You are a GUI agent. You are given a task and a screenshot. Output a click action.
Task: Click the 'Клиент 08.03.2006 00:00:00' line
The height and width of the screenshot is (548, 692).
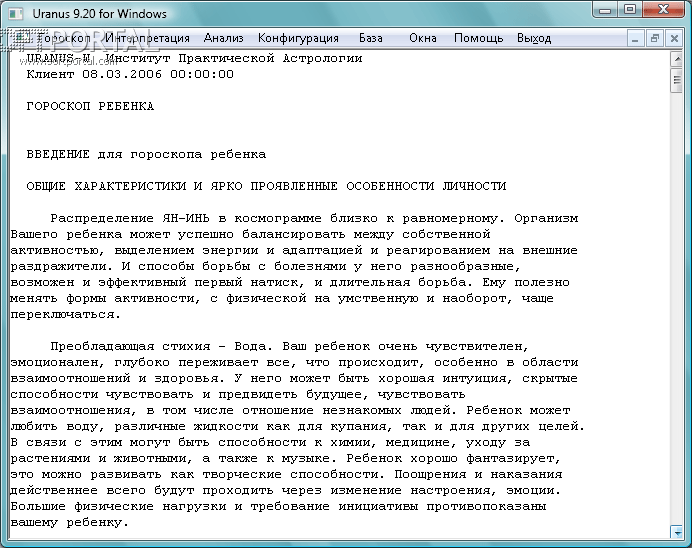(x=130, y=74)
